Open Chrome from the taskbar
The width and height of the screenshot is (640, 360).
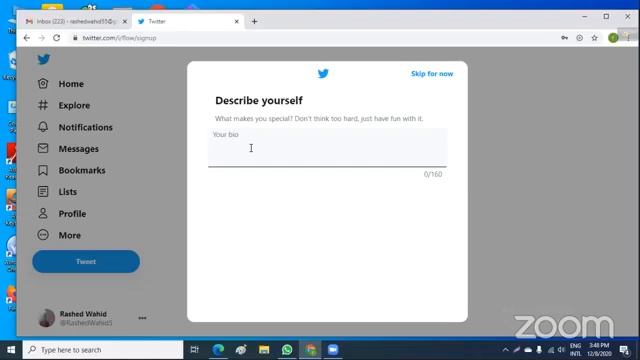click(x=310, y=350)
